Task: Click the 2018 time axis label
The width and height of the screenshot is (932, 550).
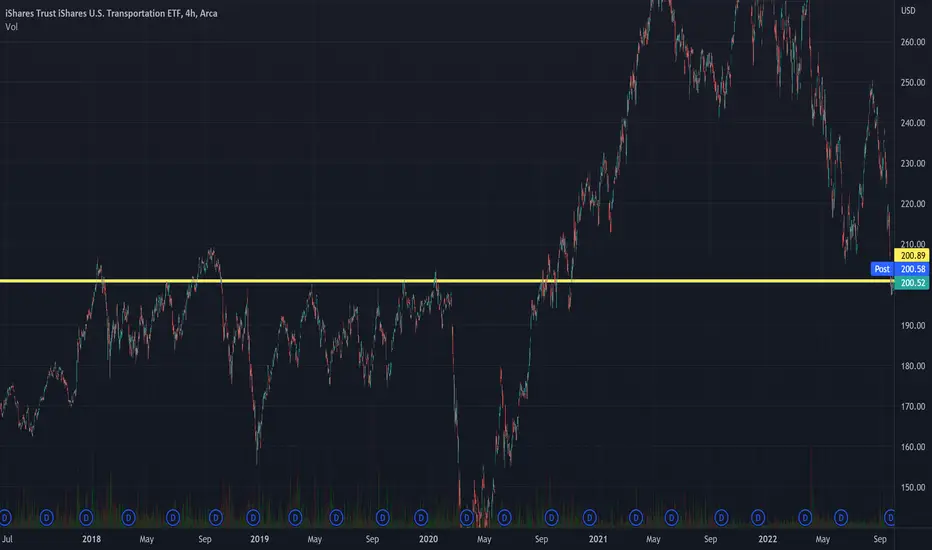Action: 91,539
